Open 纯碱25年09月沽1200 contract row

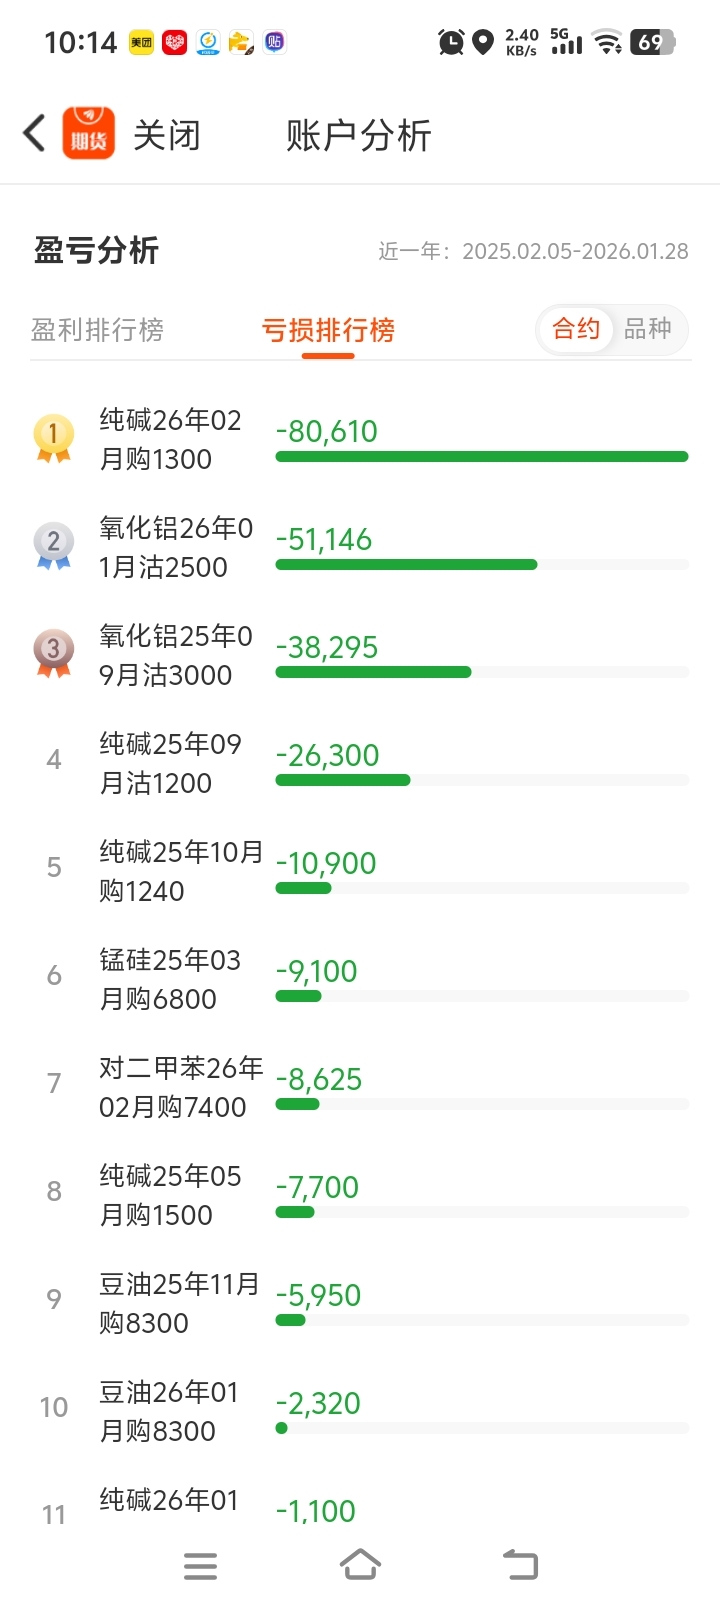[x=171, y=763]
